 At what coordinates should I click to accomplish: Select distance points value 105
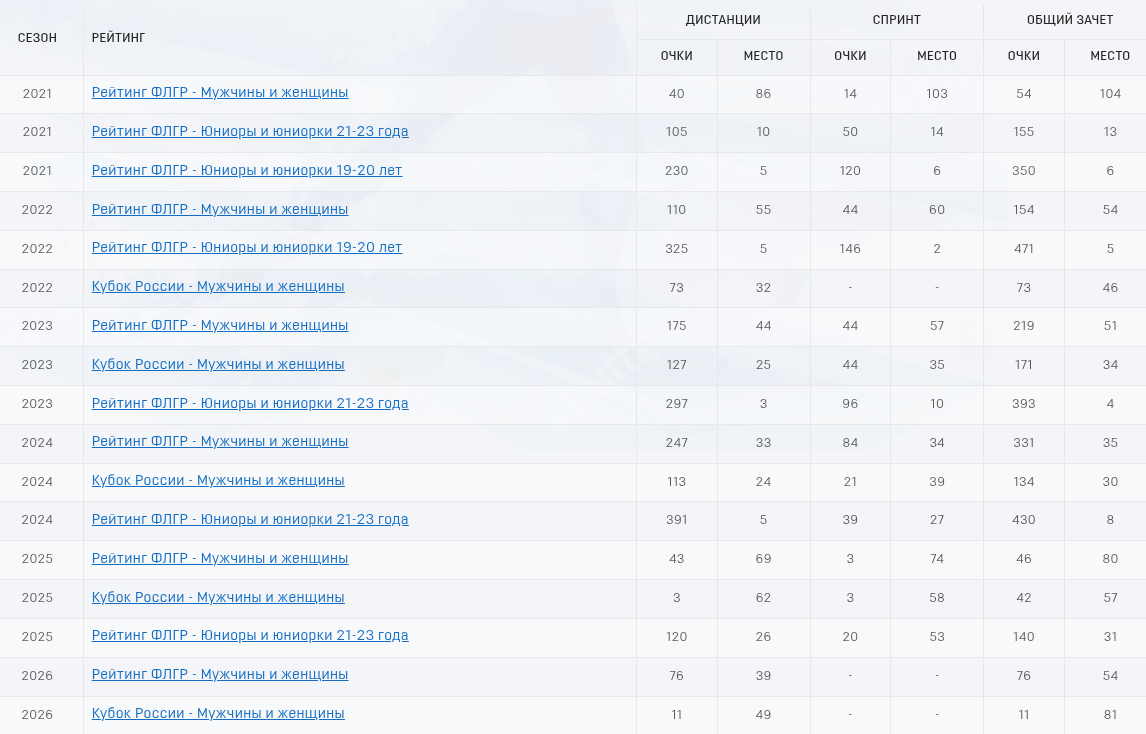676,132
